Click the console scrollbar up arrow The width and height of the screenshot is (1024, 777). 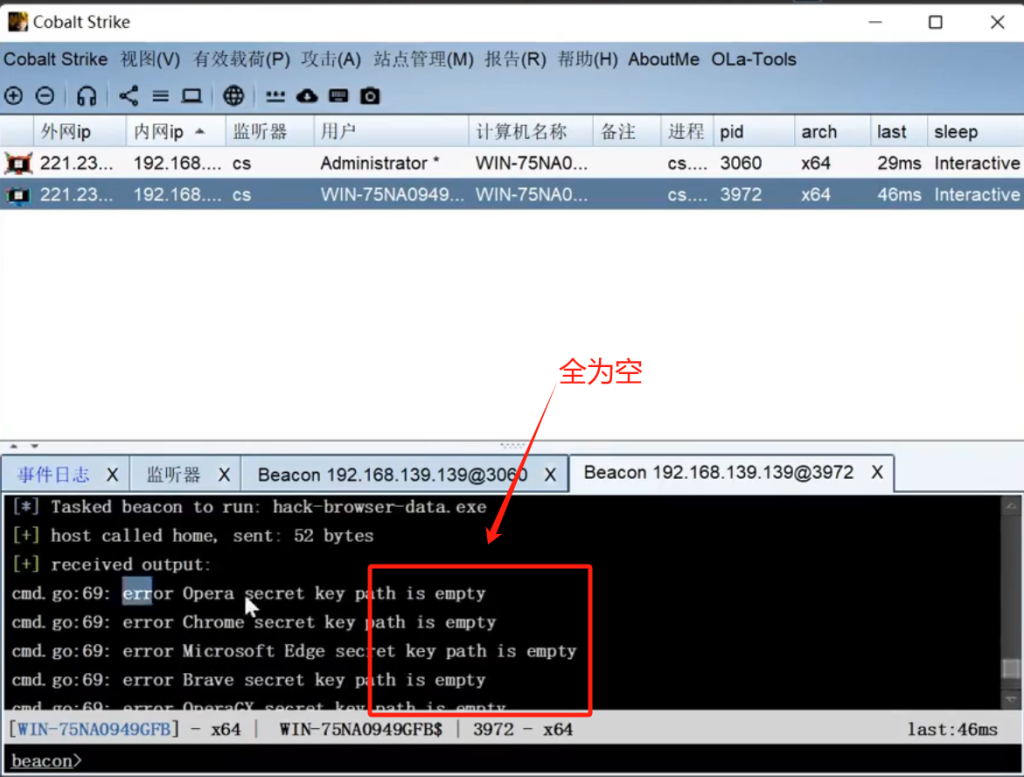click(1011, 506)
